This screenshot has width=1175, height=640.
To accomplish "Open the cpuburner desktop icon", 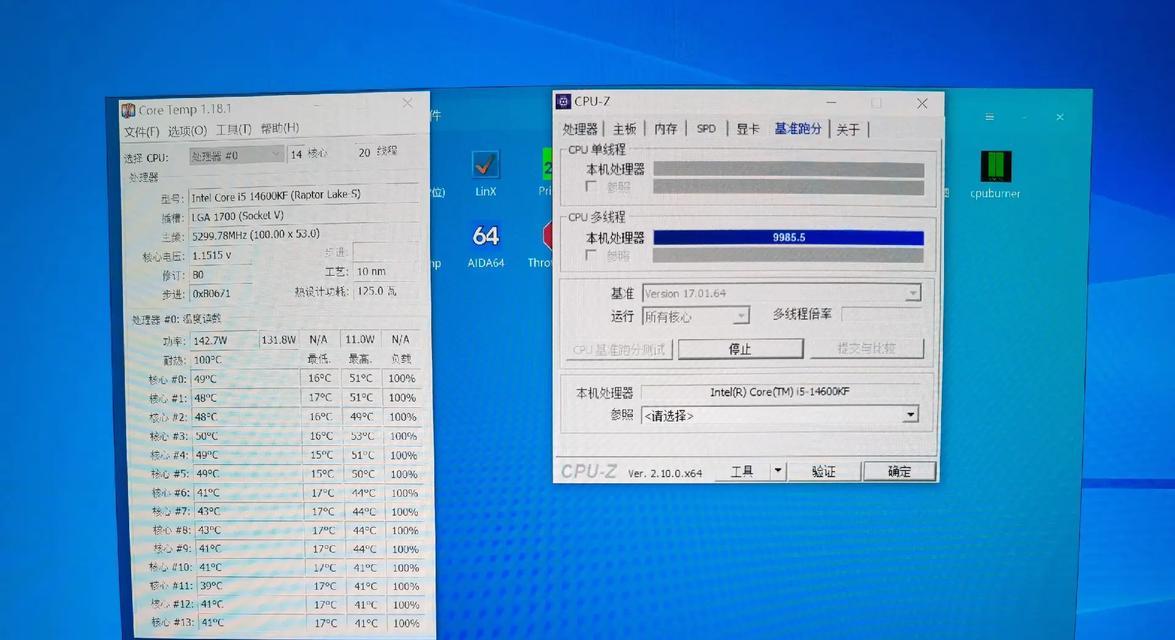I will pyautogui.click(x=995, y=175).
